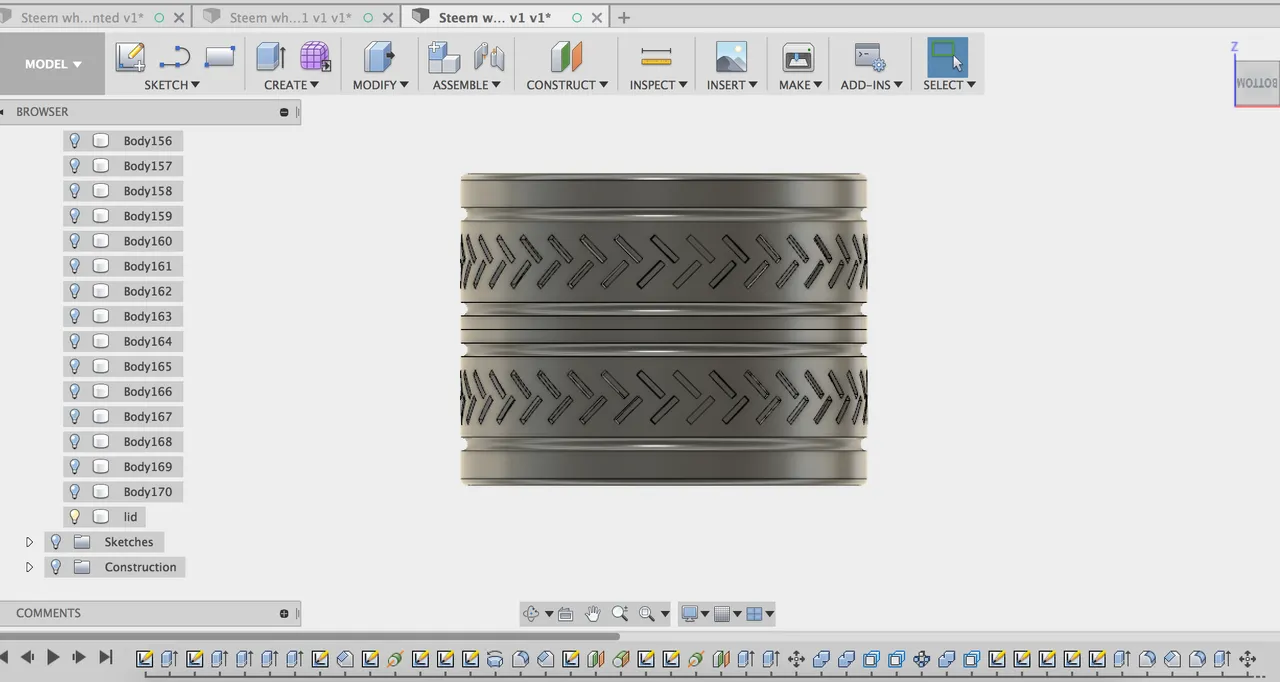
Task: Open the SKETCH dropdown menu
Action: tap(172, 85)
